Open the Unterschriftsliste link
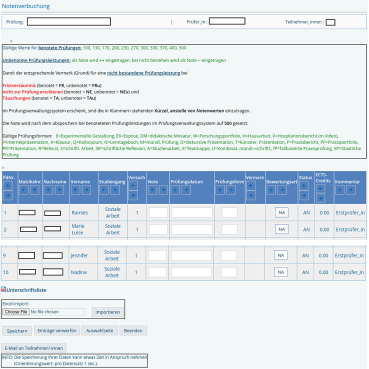Viewport: 369px width, 369px height. [x=26, y=290]
